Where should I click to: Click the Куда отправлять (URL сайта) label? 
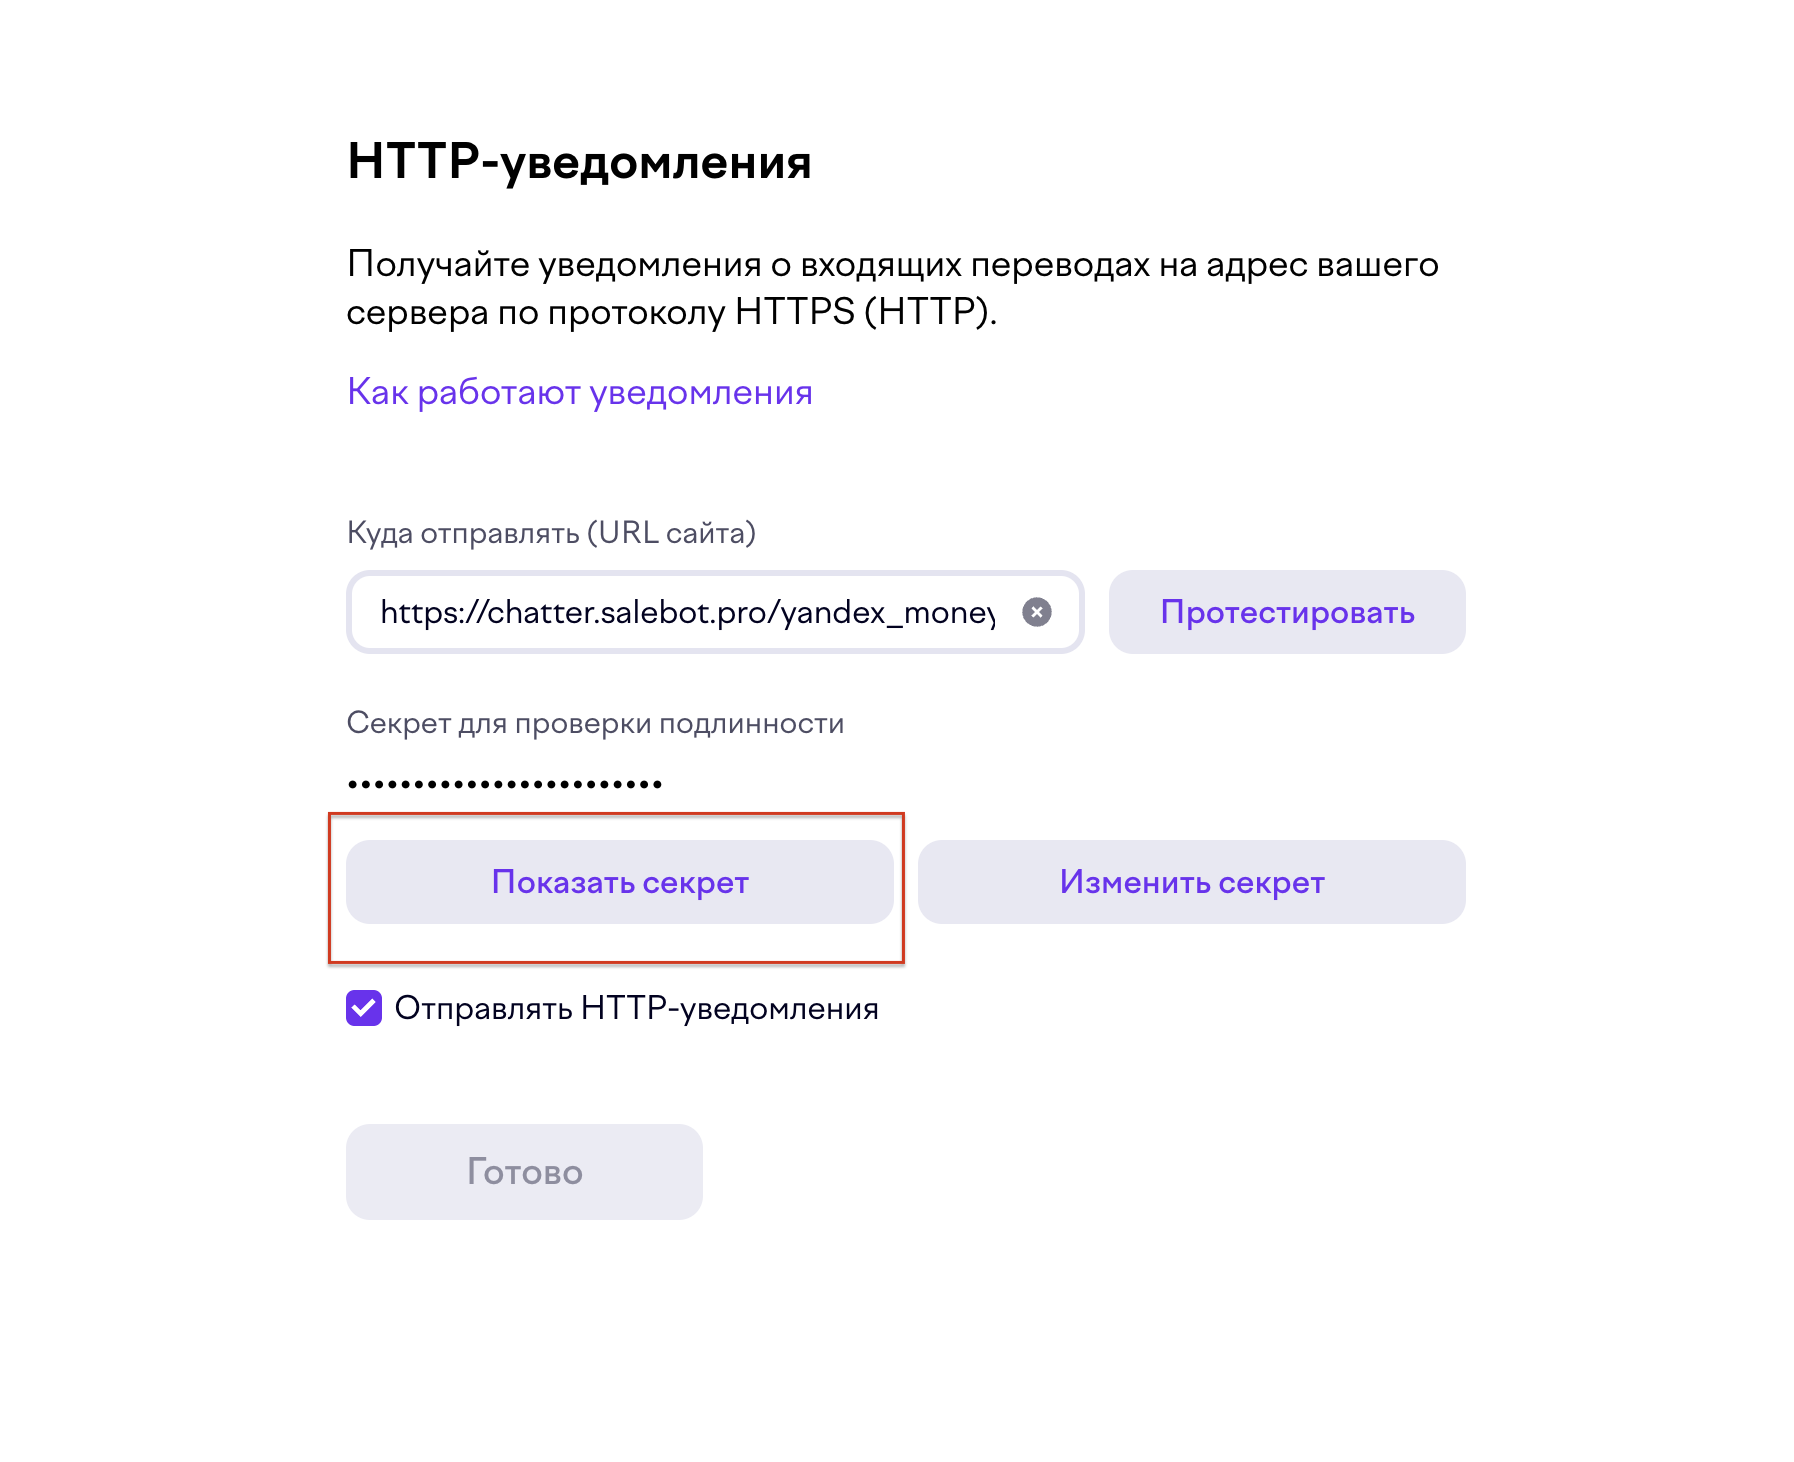point(551,533)
